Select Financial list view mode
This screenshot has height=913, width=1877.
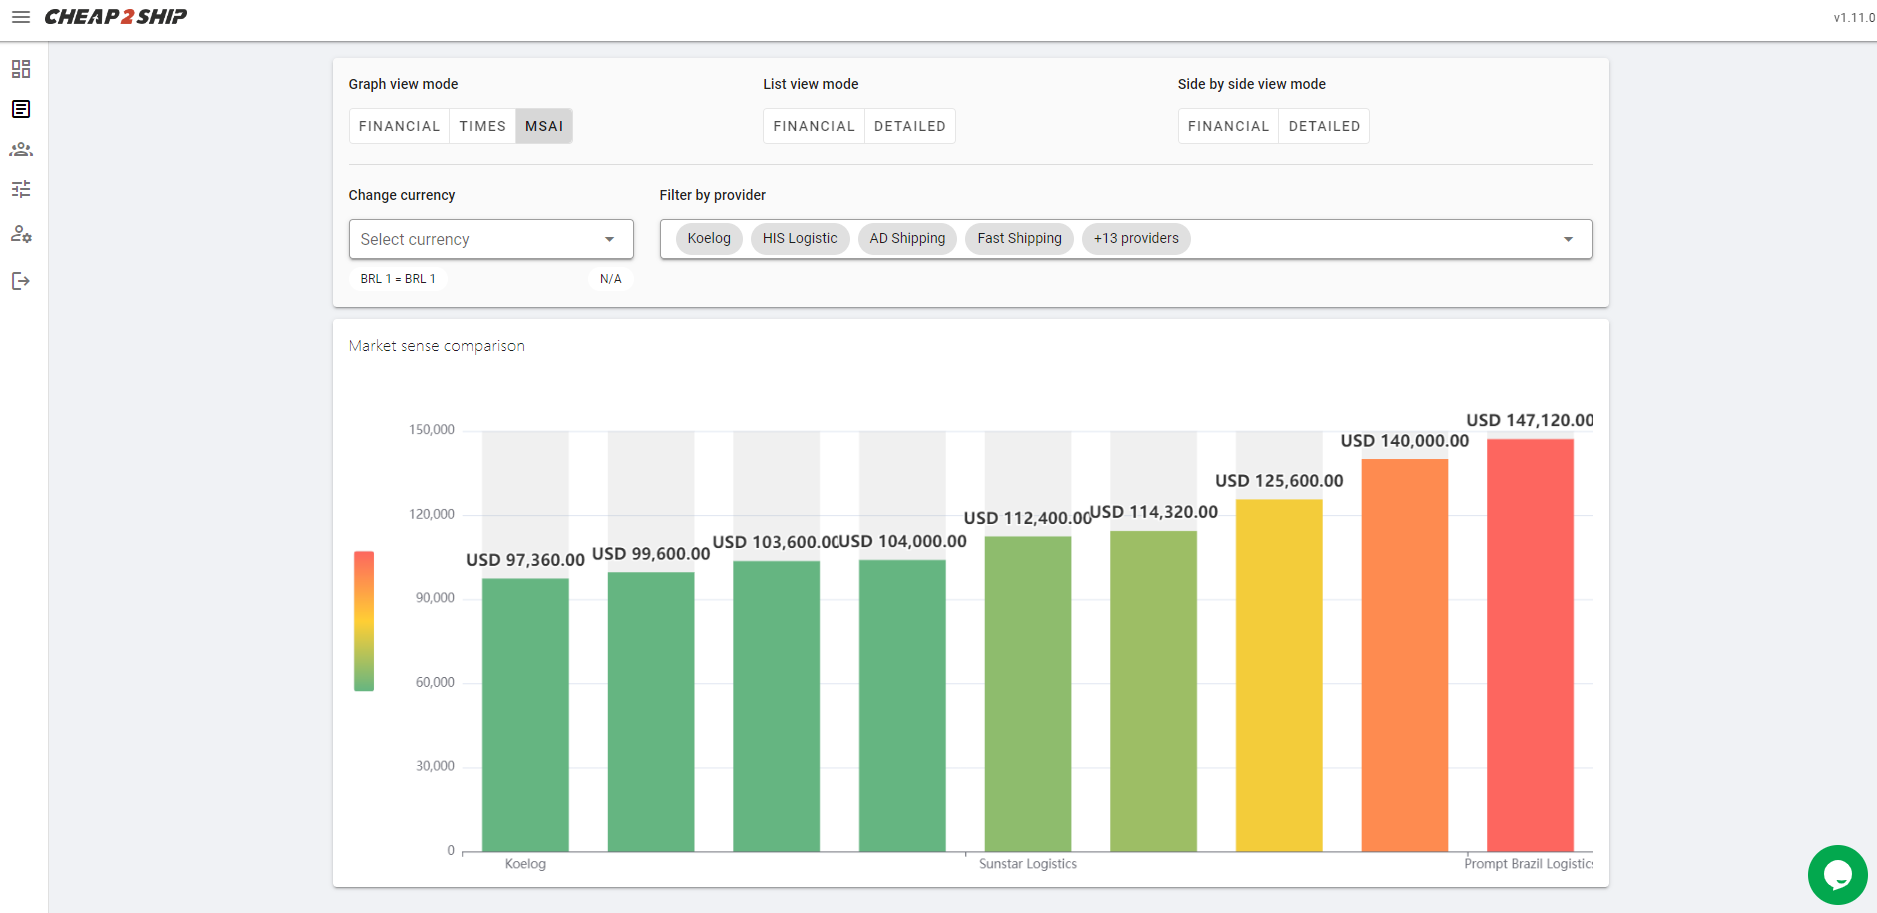tap(814, 126)
